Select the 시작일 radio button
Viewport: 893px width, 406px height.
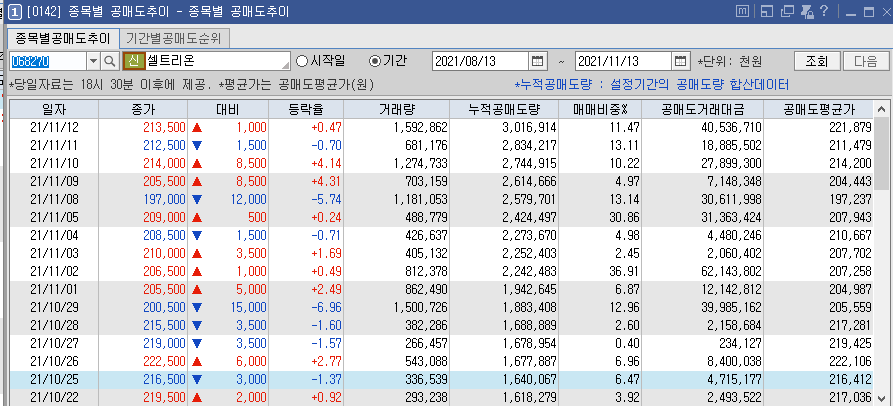point(302,61)
